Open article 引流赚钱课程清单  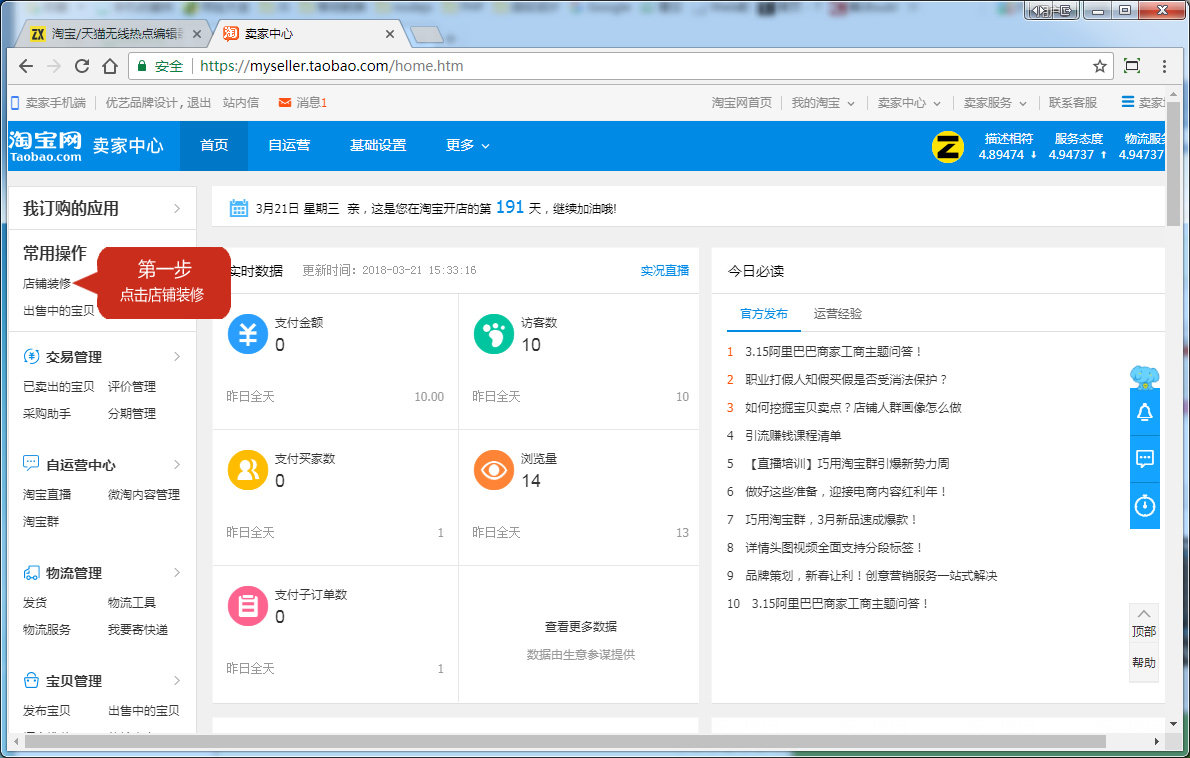(793, 435)
